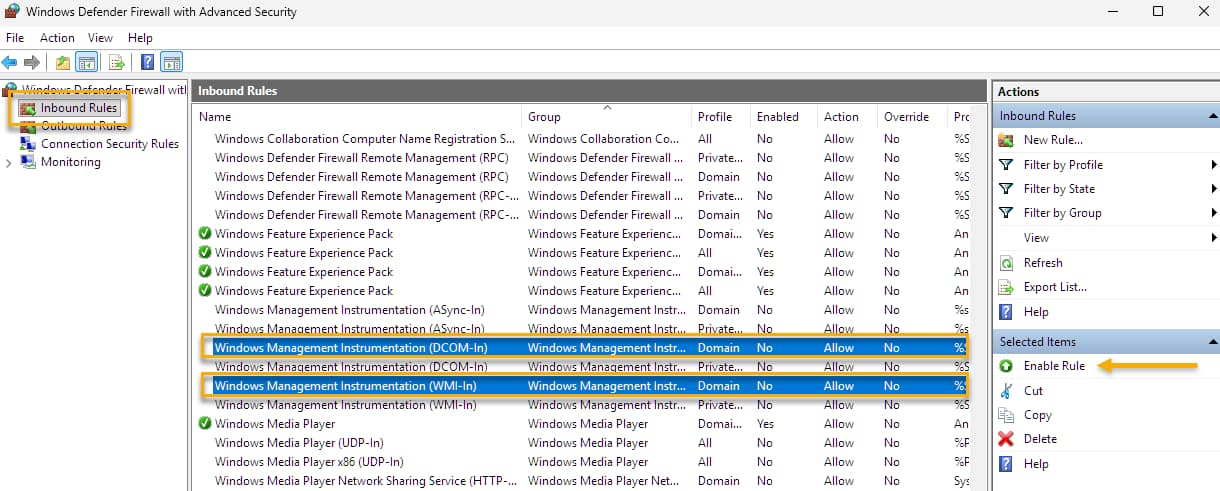This screenshot has width=1220, height=491.
Task: Click the Filter by State funnel icon
Action: click(x=1006, y=189)
